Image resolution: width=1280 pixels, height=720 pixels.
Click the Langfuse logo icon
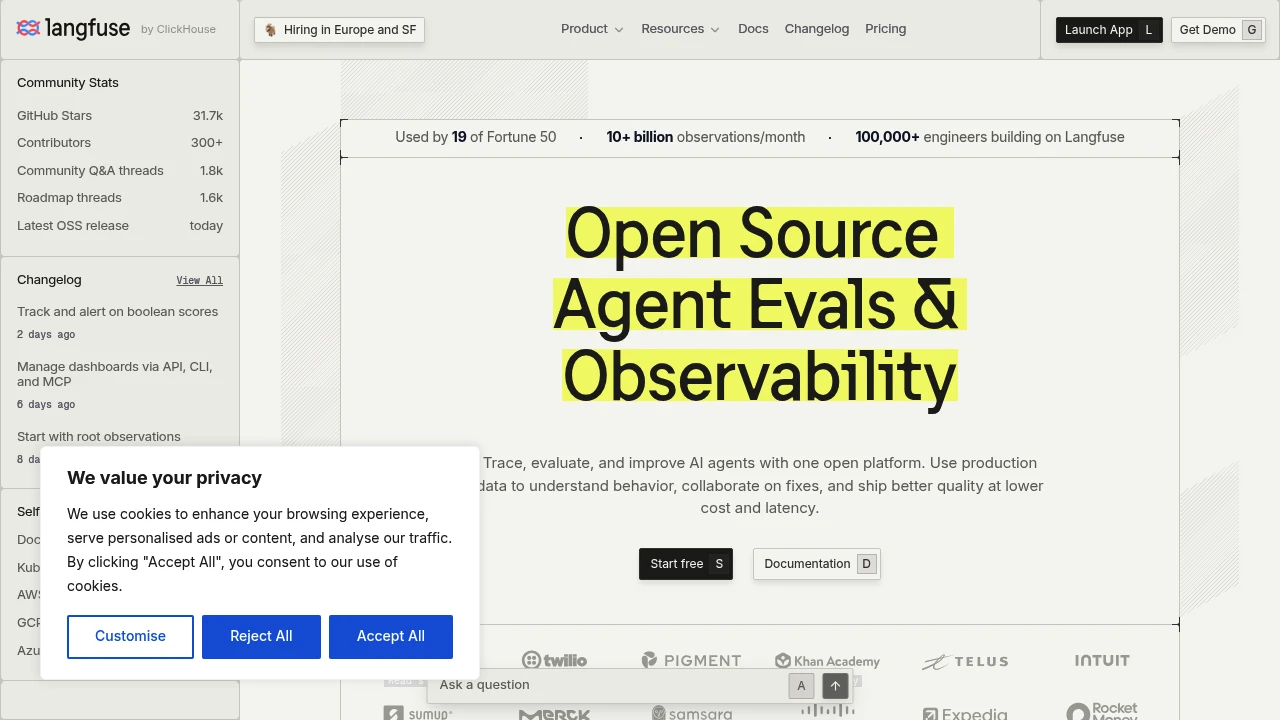(28, 29)
